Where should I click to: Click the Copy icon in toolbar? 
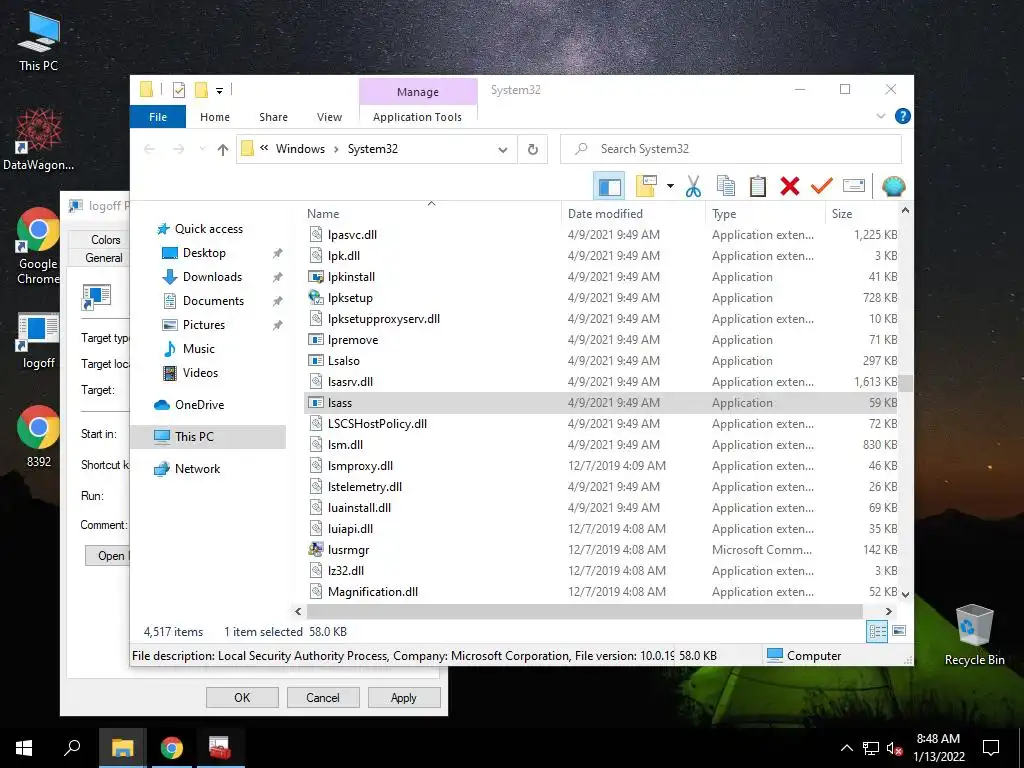coord(725,187)
